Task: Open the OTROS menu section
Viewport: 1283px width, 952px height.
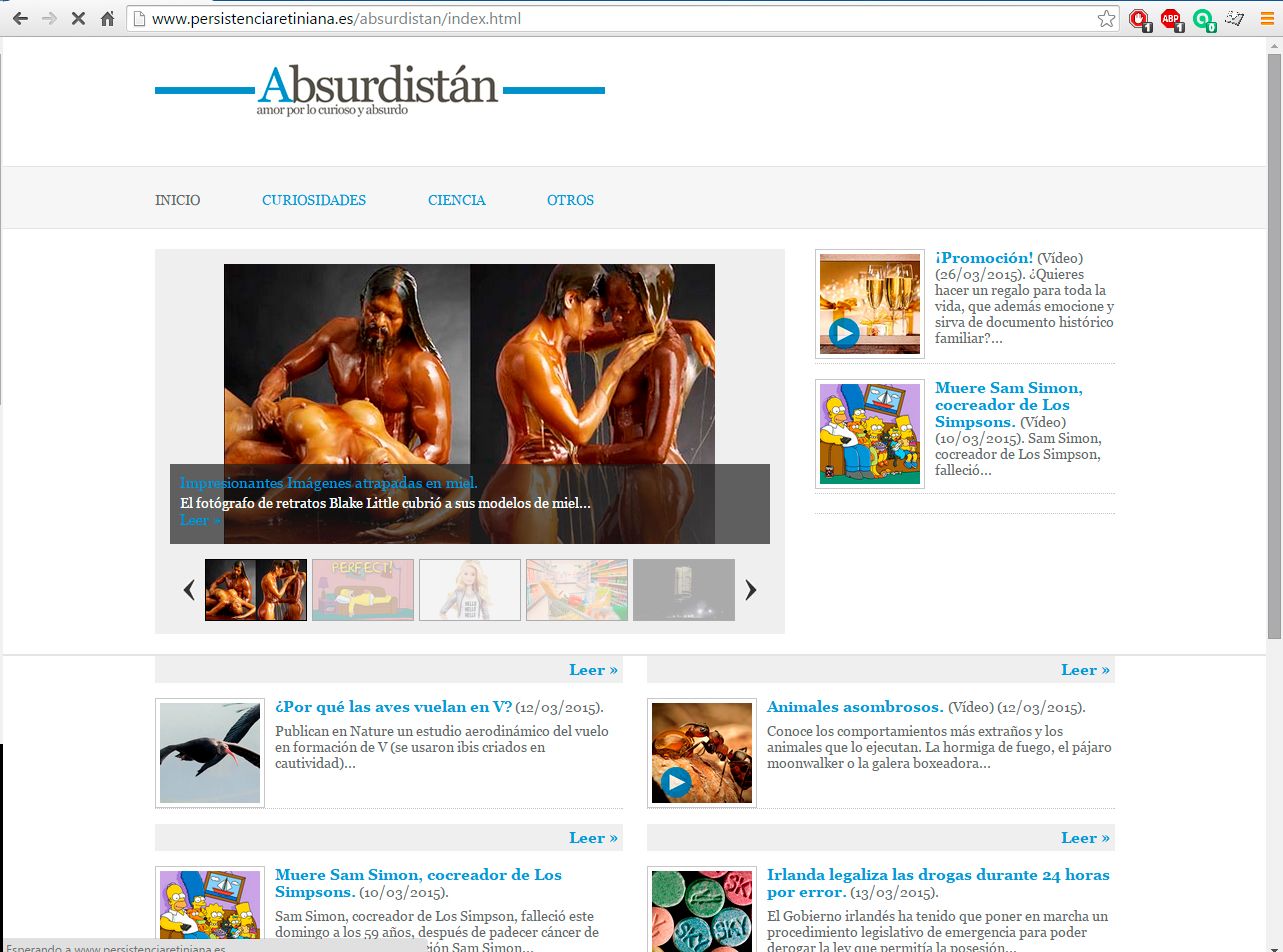Action: (570, 200)
